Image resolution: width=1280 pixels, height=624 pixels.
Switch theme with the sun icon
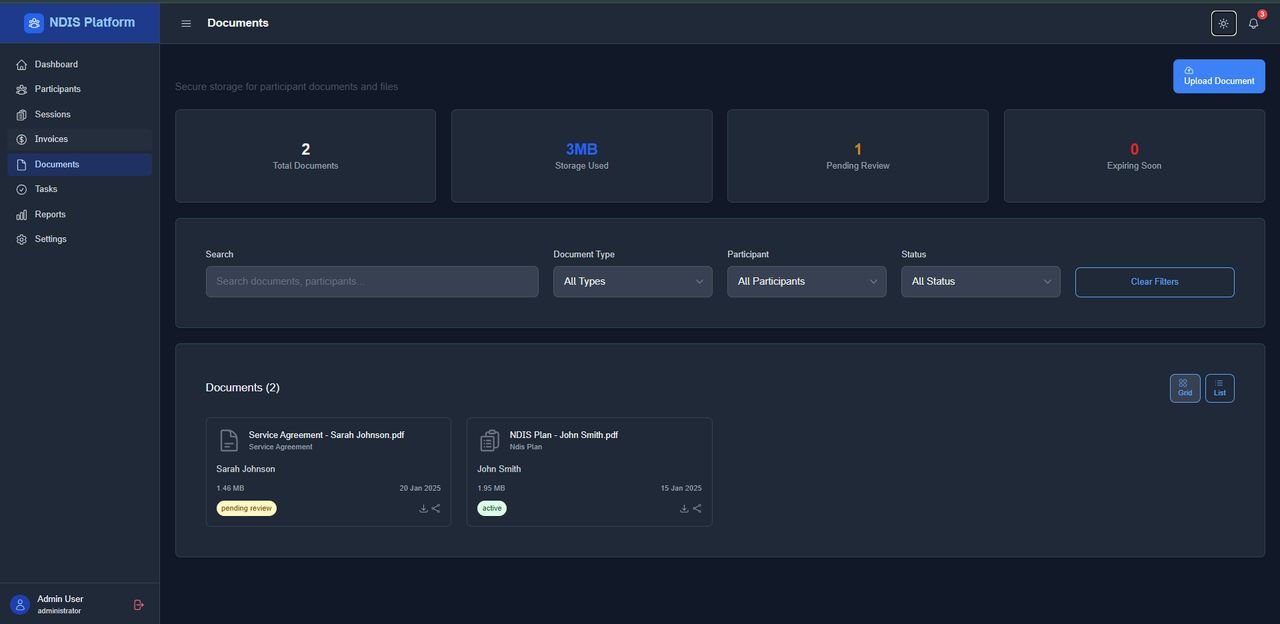(1224, 23)
